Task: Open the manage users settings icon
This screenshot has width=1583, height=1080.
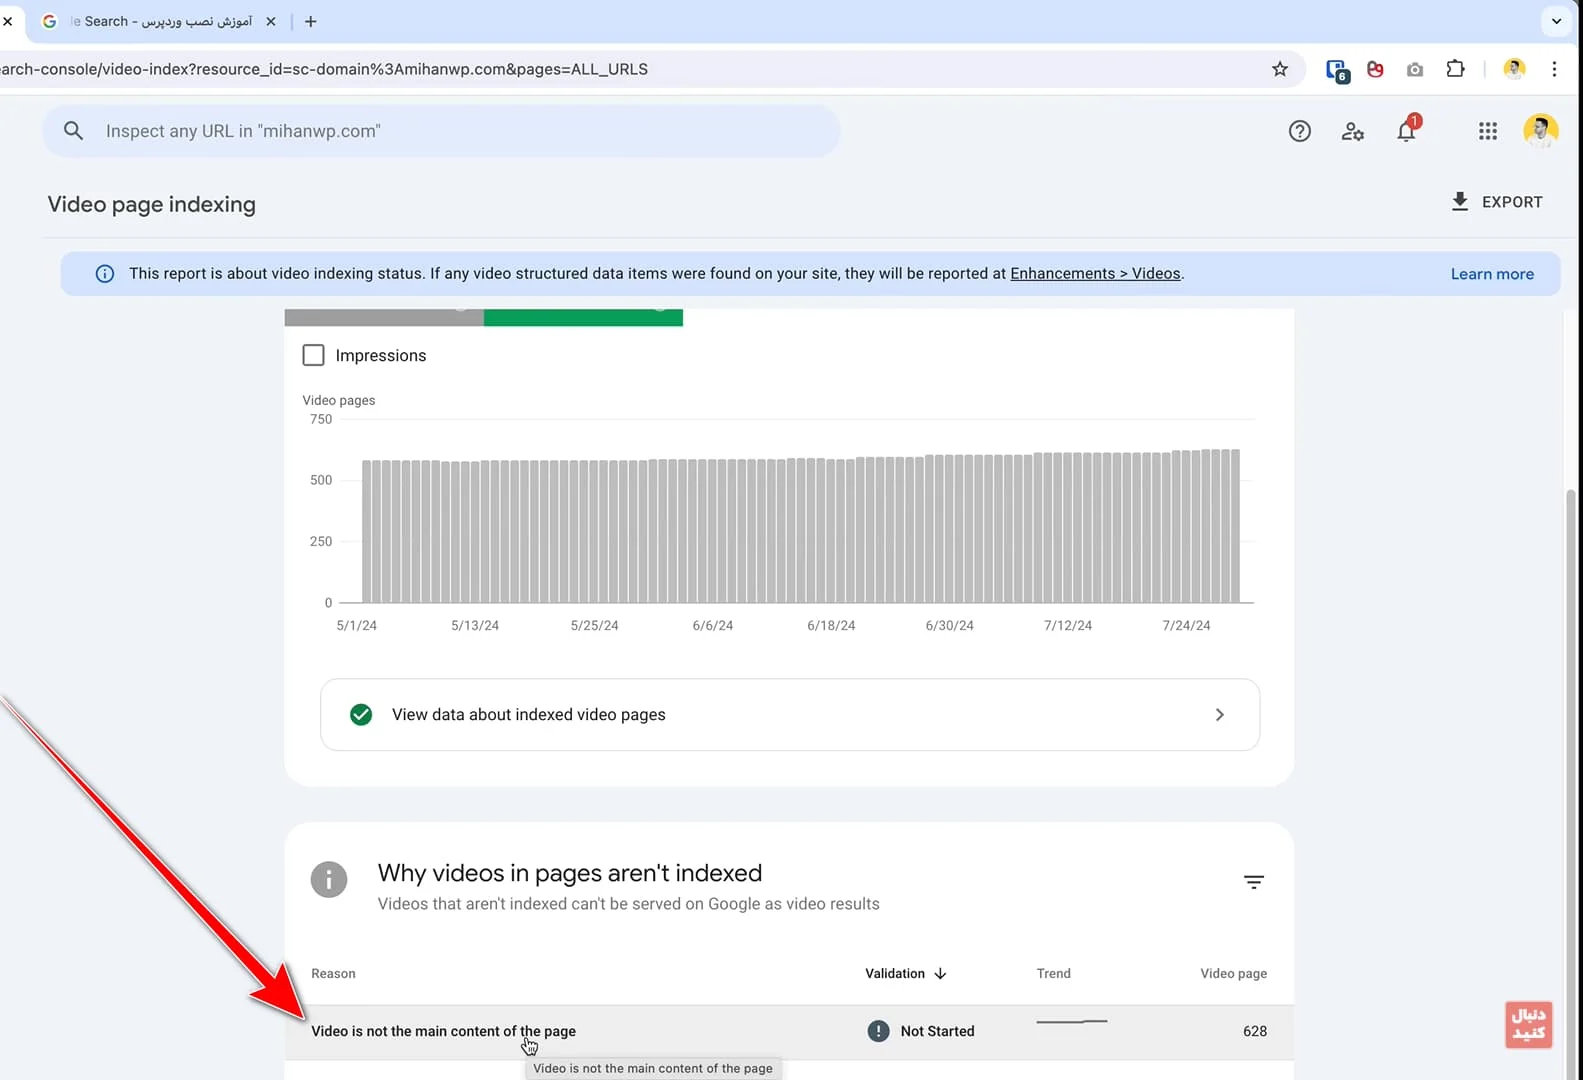Action: [x=1352, y=131]
